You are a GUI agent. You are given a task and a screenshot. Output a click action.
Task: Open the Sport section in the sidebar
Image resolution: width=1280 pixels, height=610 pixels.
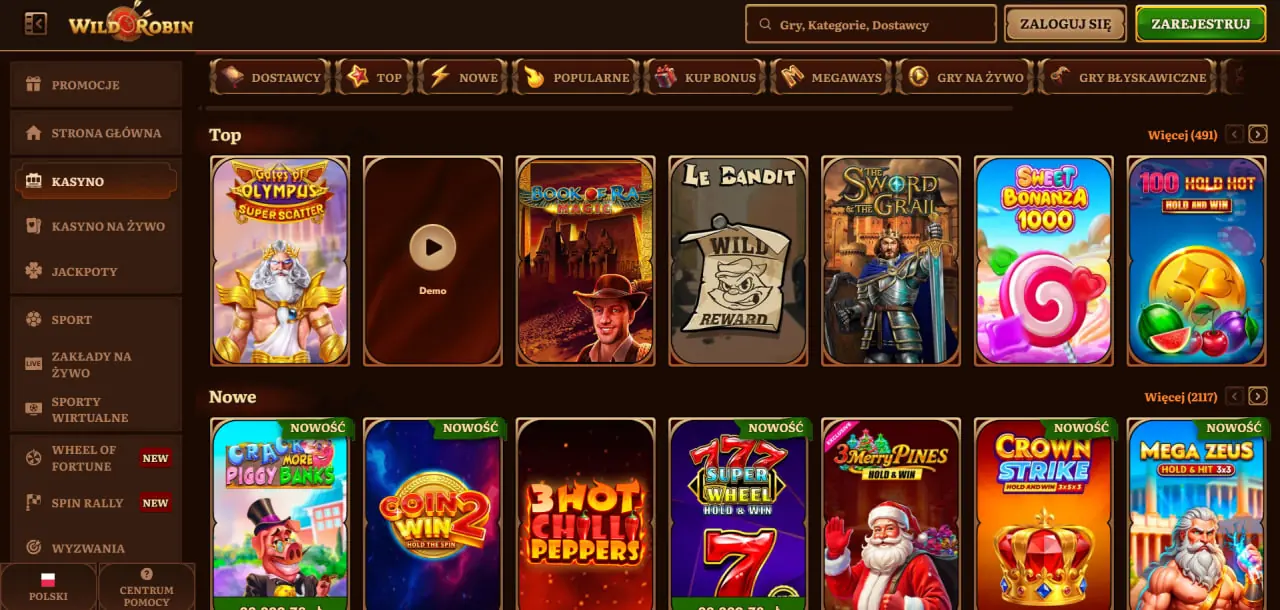96,320
